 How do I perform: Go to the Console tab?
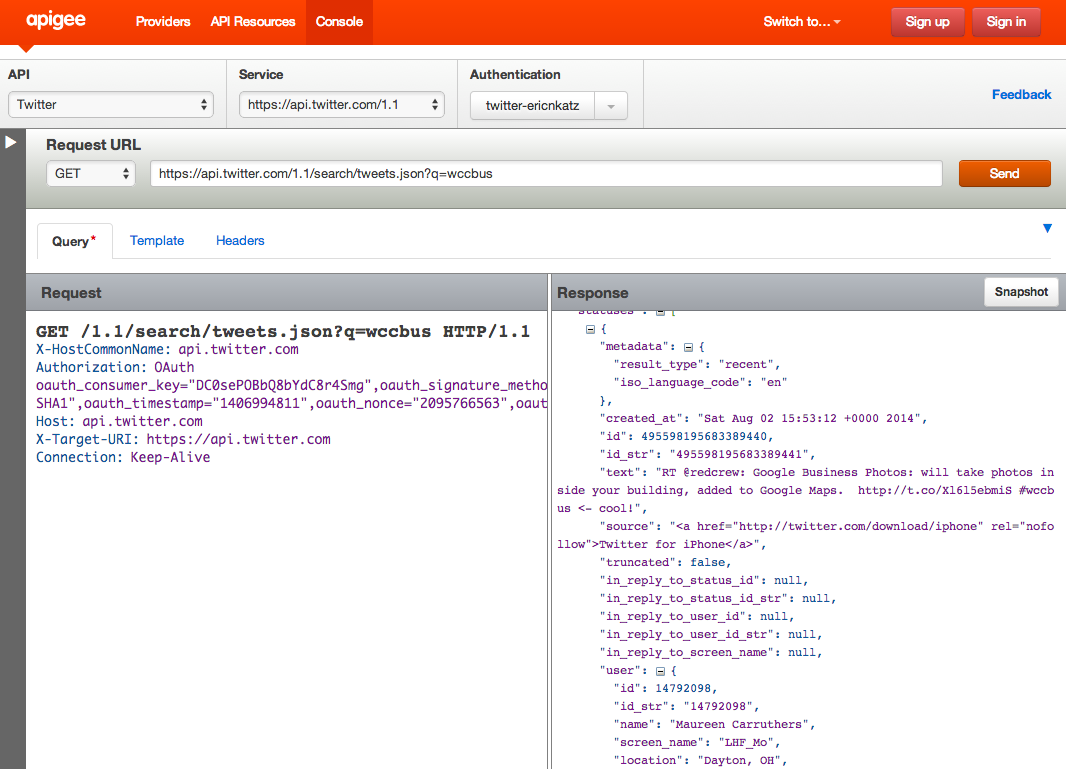click(x=339, y=22)
